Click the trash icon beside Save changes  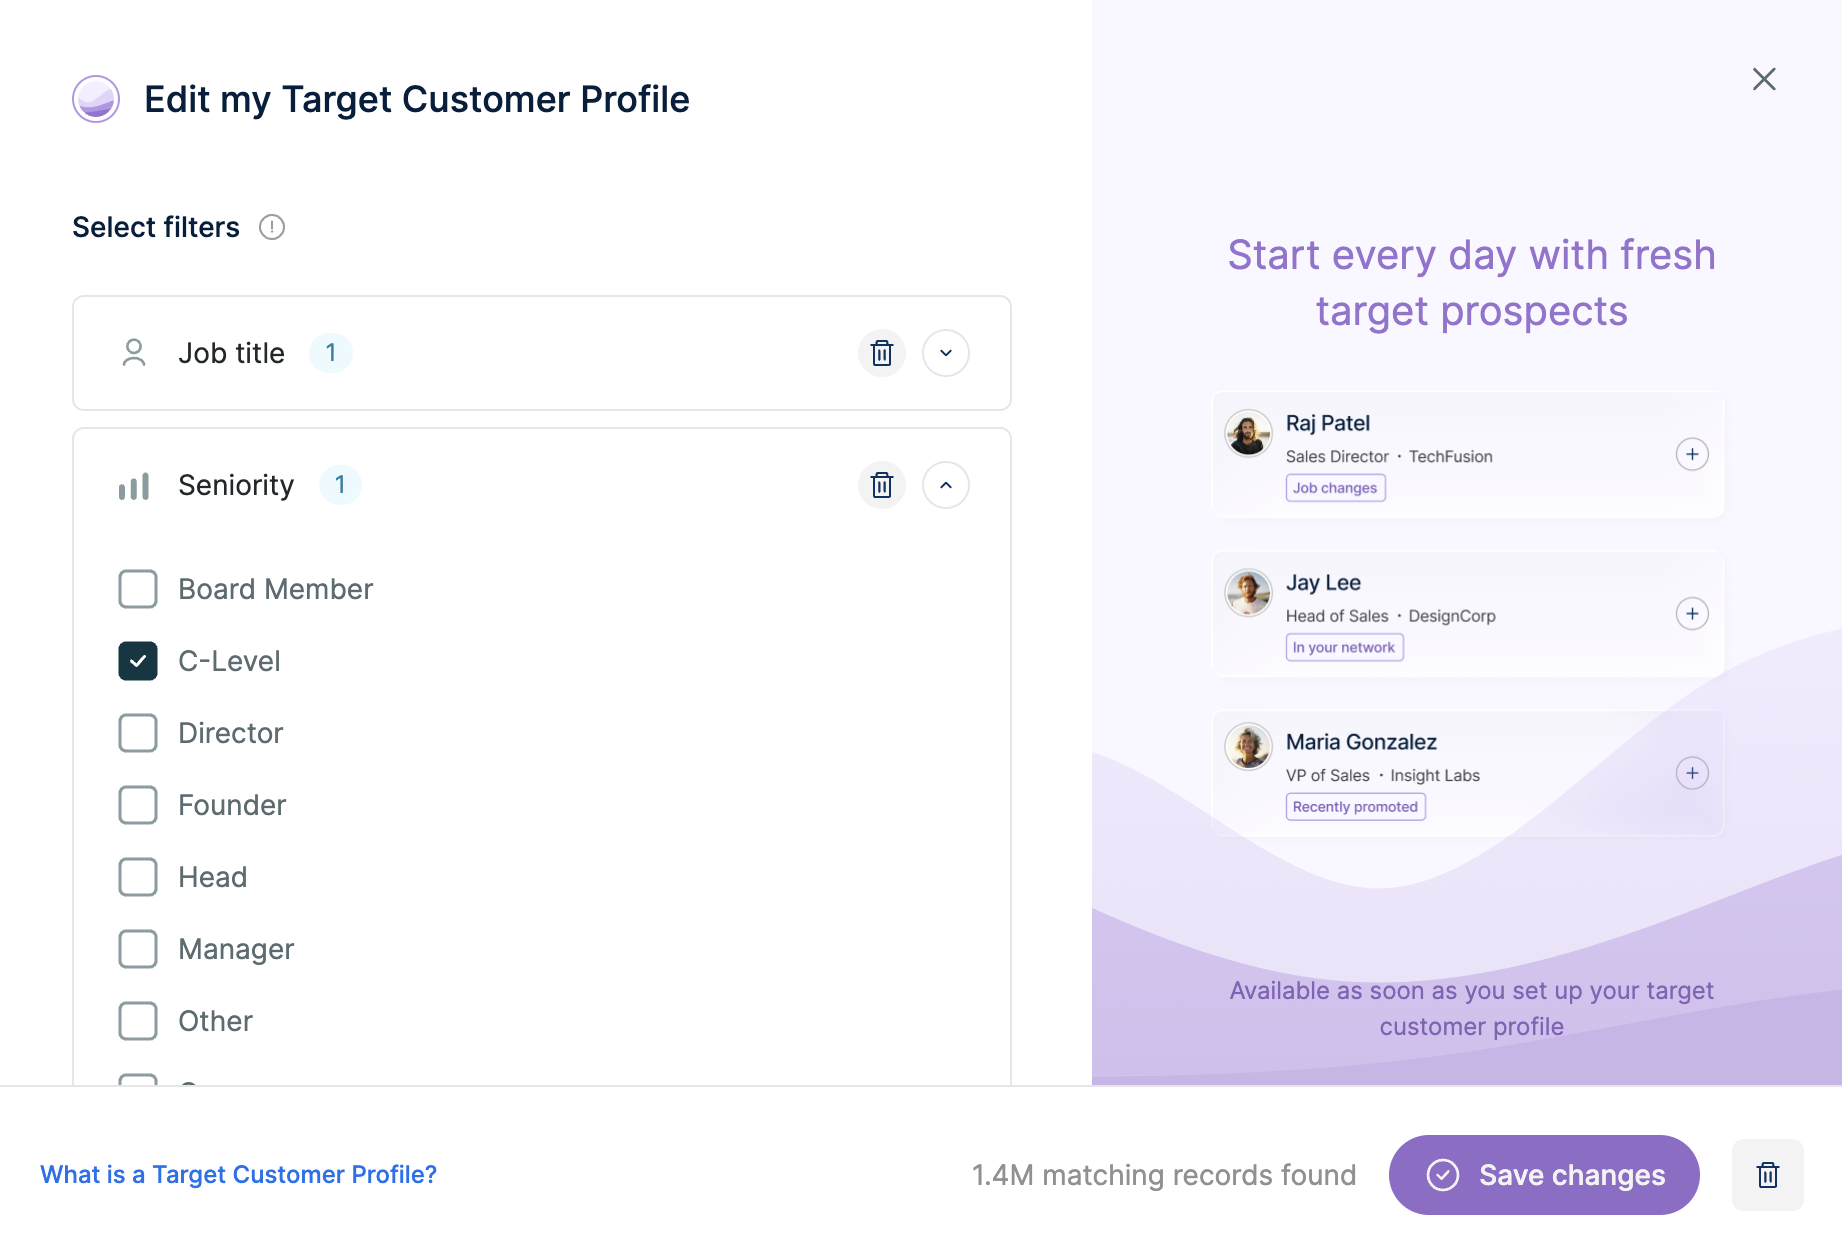pyautogui.click(x=1767, y=1175)
